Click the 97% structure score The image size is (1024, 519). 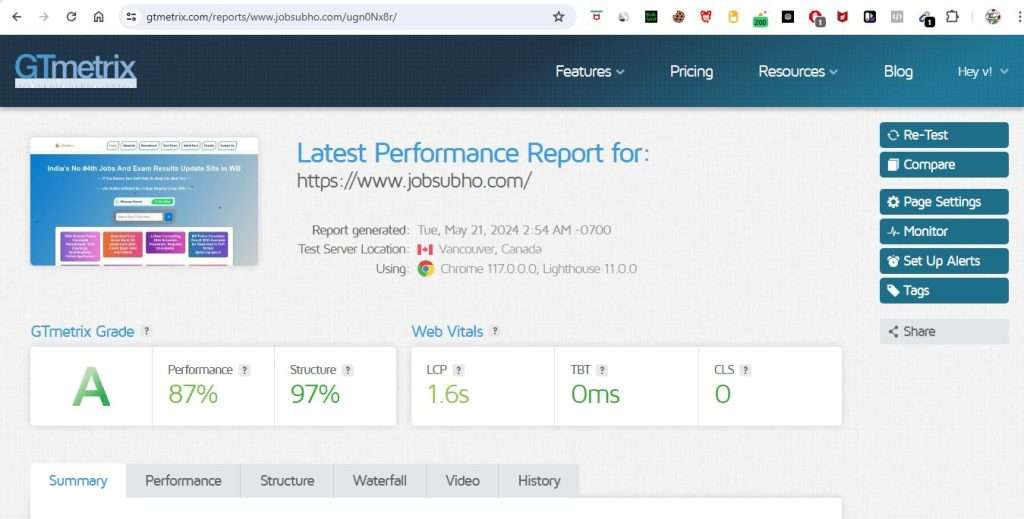pos(315,394)
